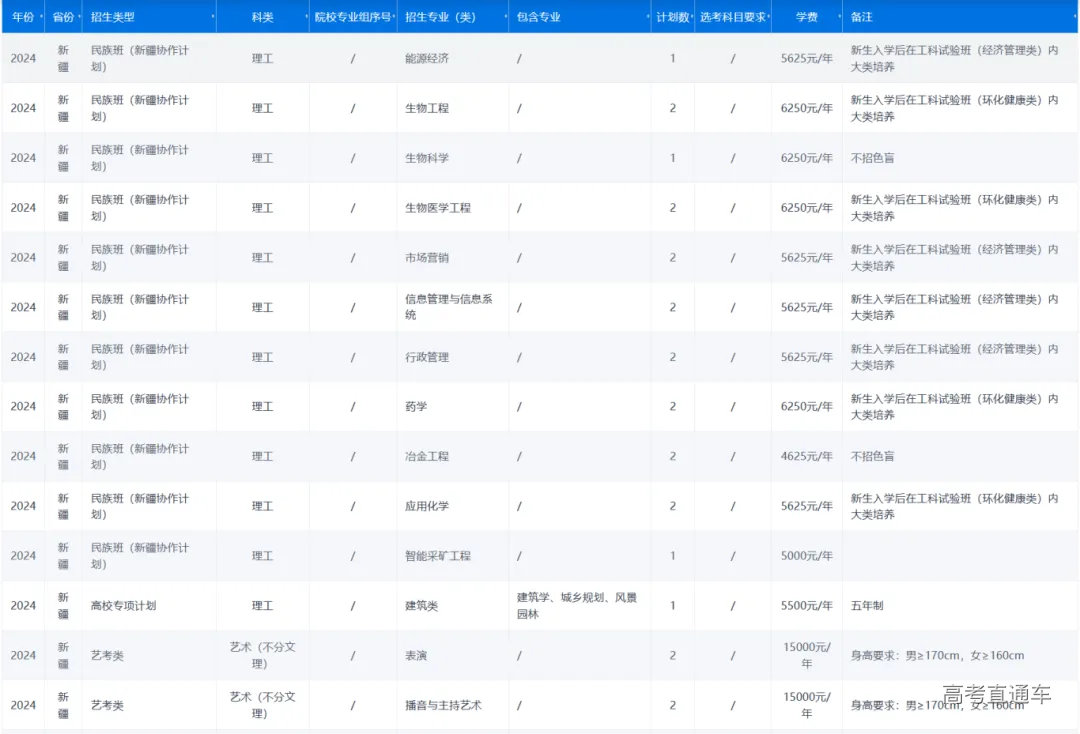1080x734 pixels.
Task: Click the 高校专项计划 enrollment type cell
Action: click(124, 606)
